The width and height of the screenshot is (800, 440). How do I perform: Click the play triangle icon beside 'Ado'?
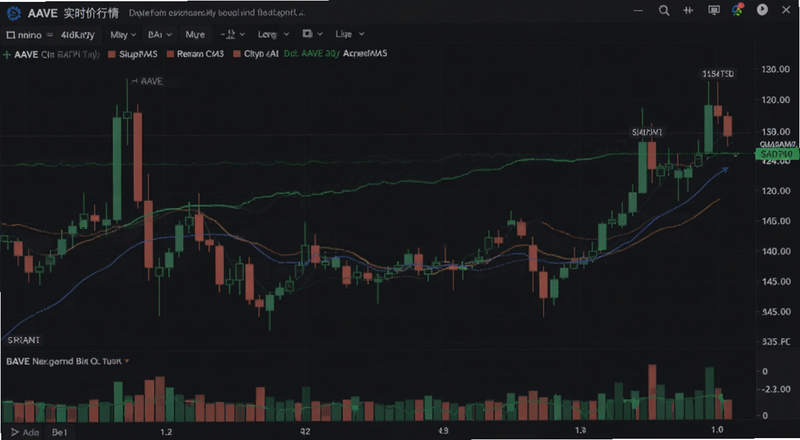pyautogui.click(x=15, y=432)
